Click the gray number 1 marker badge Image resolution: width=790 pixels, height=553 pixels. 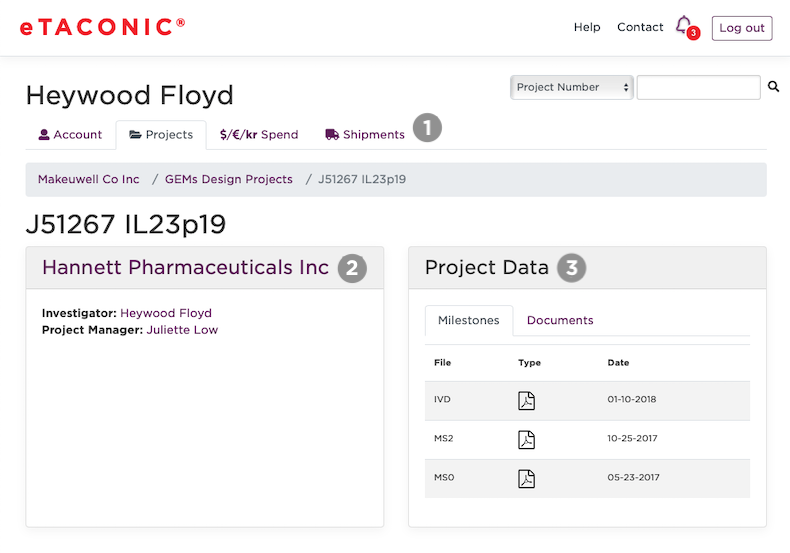(427, 128)
